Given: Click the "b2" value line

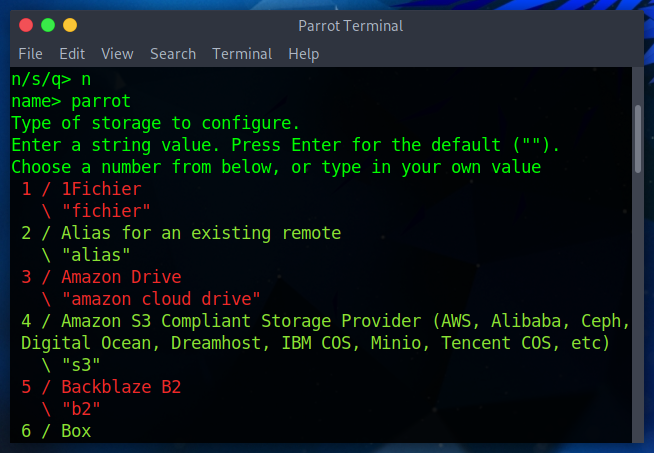Looking at the screenshot, I should point(71,409).
